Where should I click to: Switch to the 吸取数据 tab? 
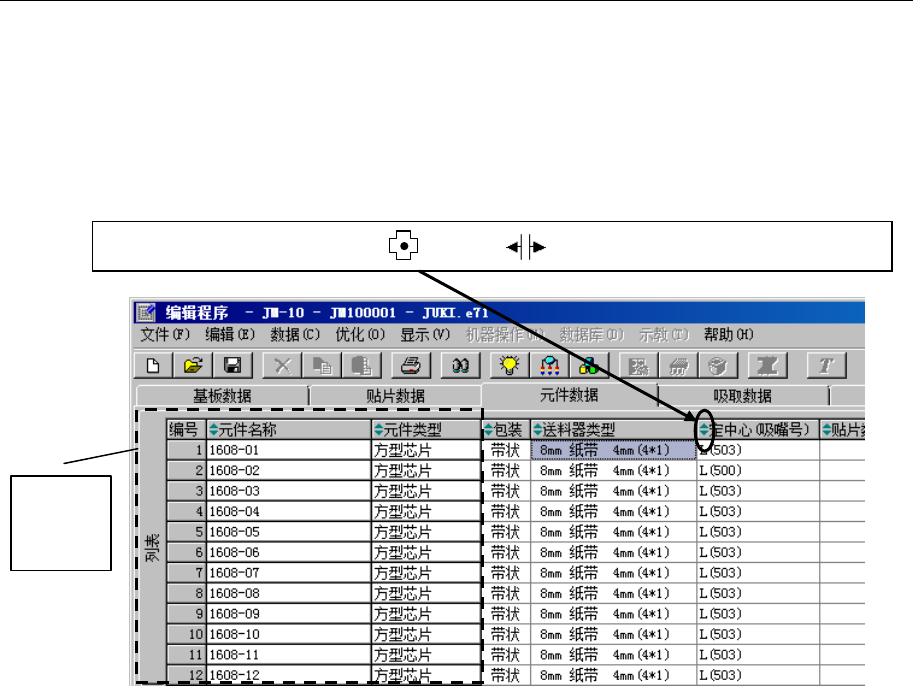coord(742,396)
